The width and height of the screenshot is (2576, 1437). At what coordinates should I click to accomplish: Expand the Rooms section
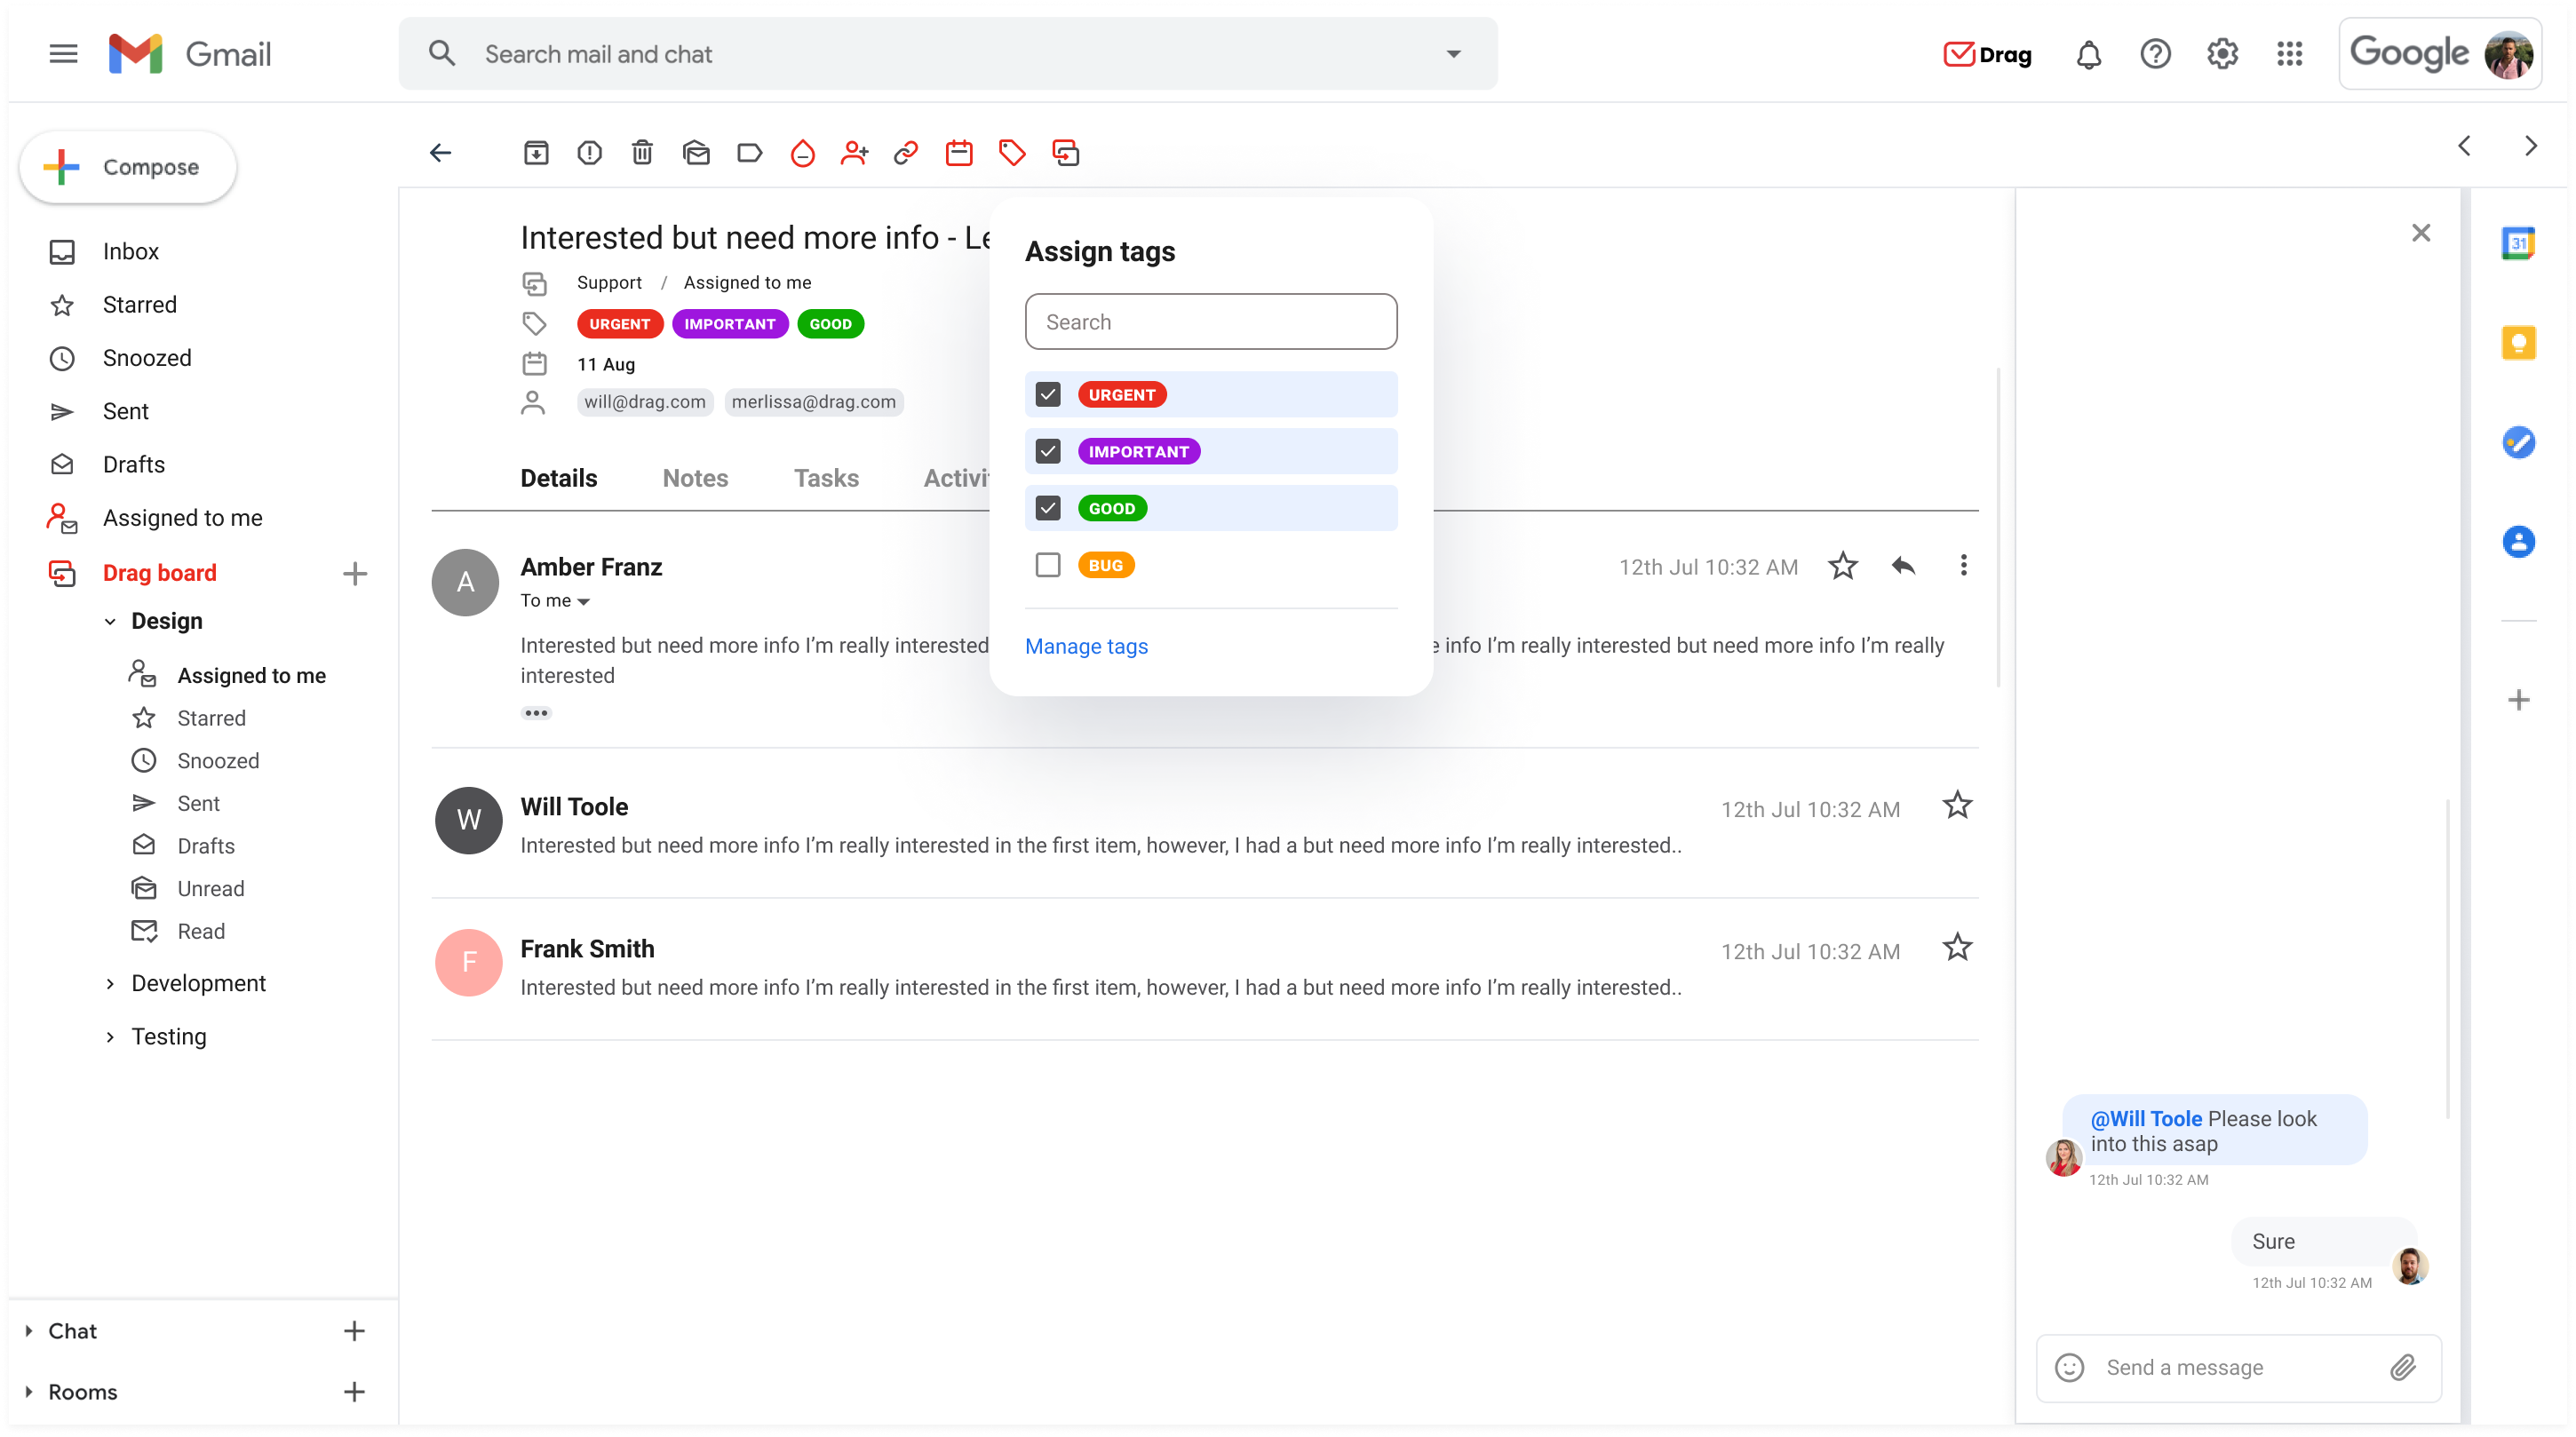[x=29, y=1392]
